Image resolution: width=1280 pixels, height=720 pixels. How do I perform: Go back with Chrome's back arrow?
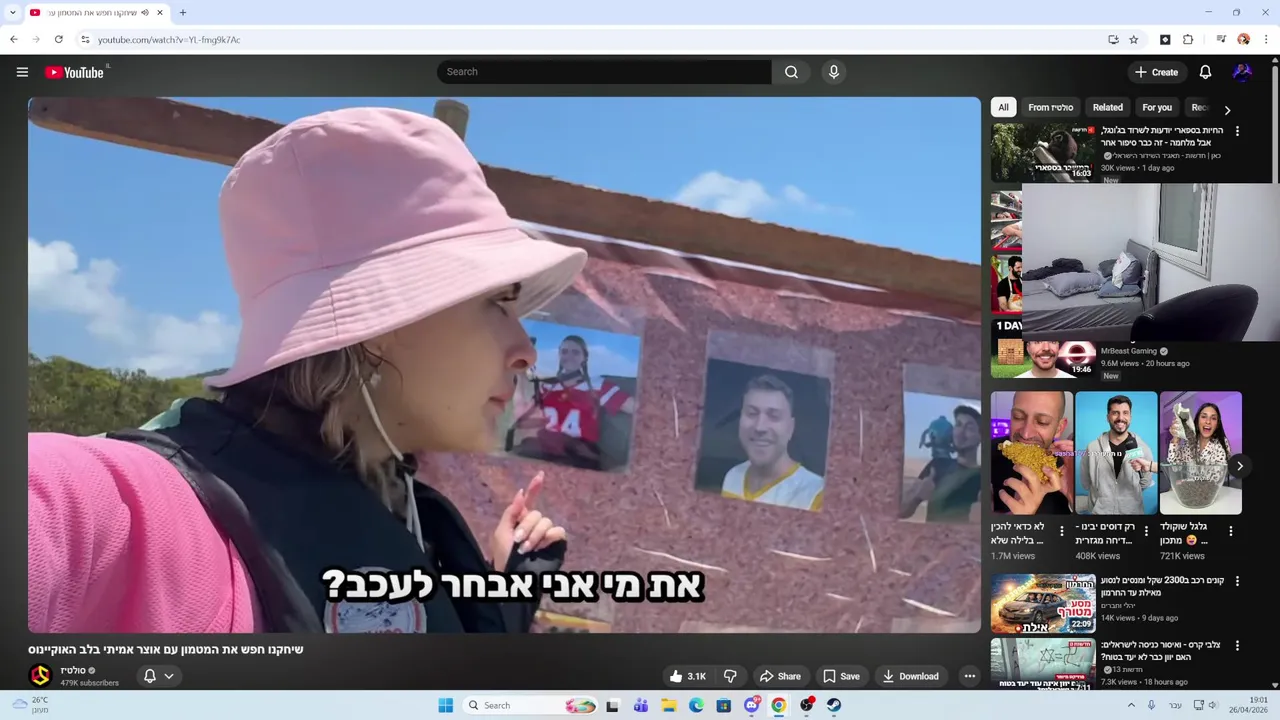(x=14, y=40)
